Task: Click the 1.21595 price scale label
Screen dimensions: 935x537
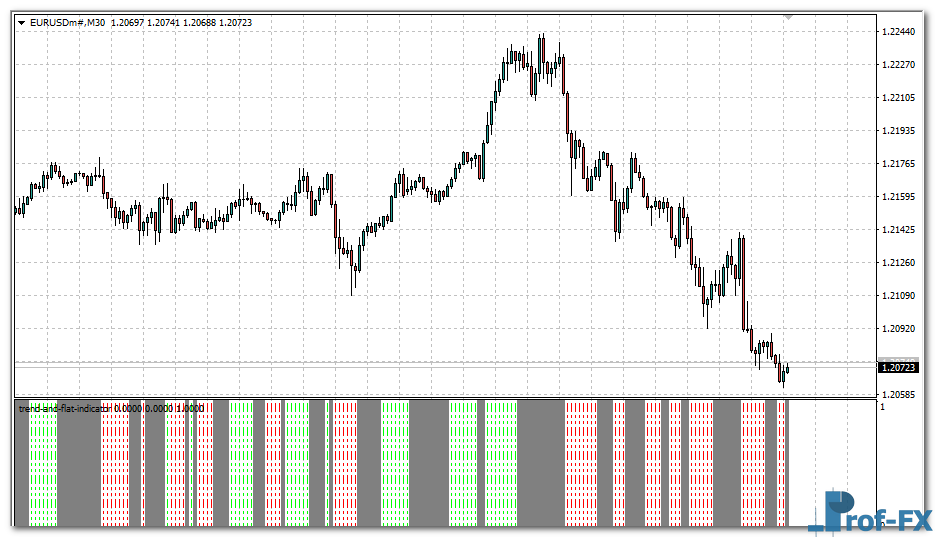Action: [899, 197]
